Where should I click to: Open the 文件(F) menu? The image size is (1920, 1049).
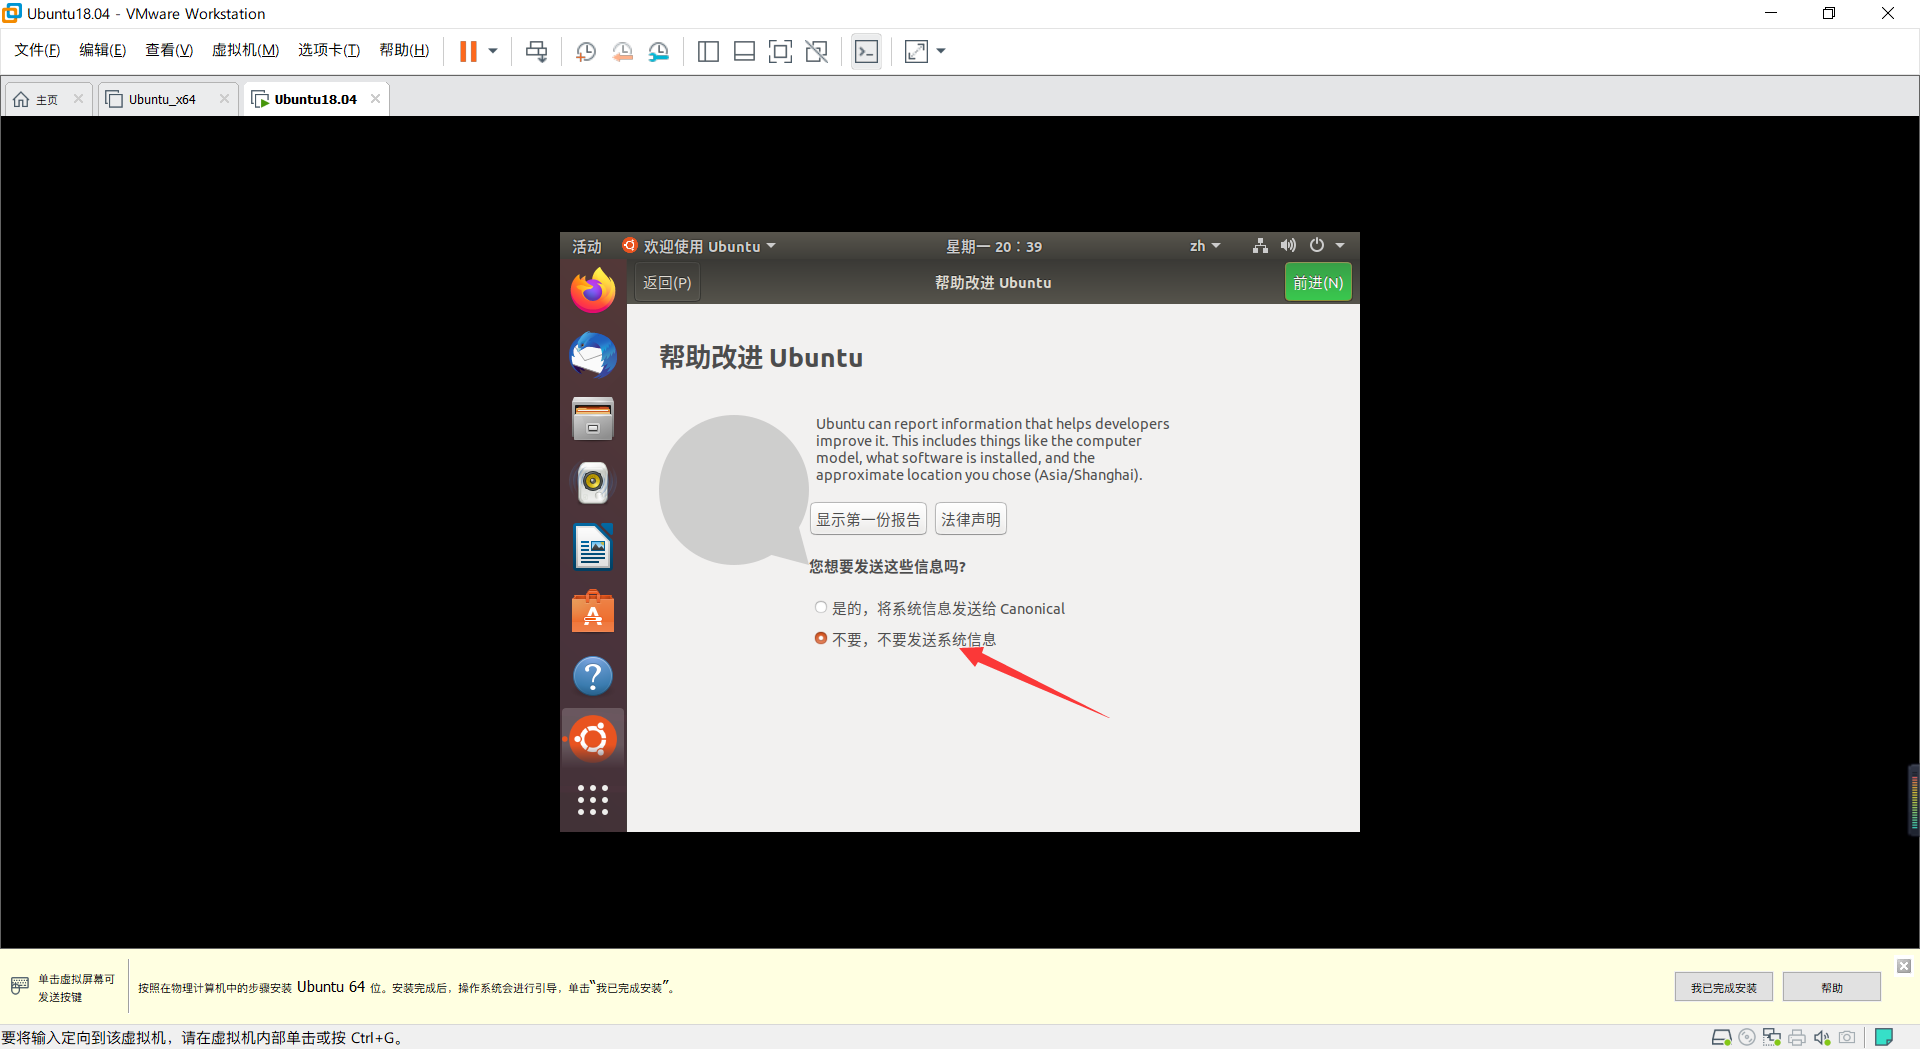tap(37, 50)
